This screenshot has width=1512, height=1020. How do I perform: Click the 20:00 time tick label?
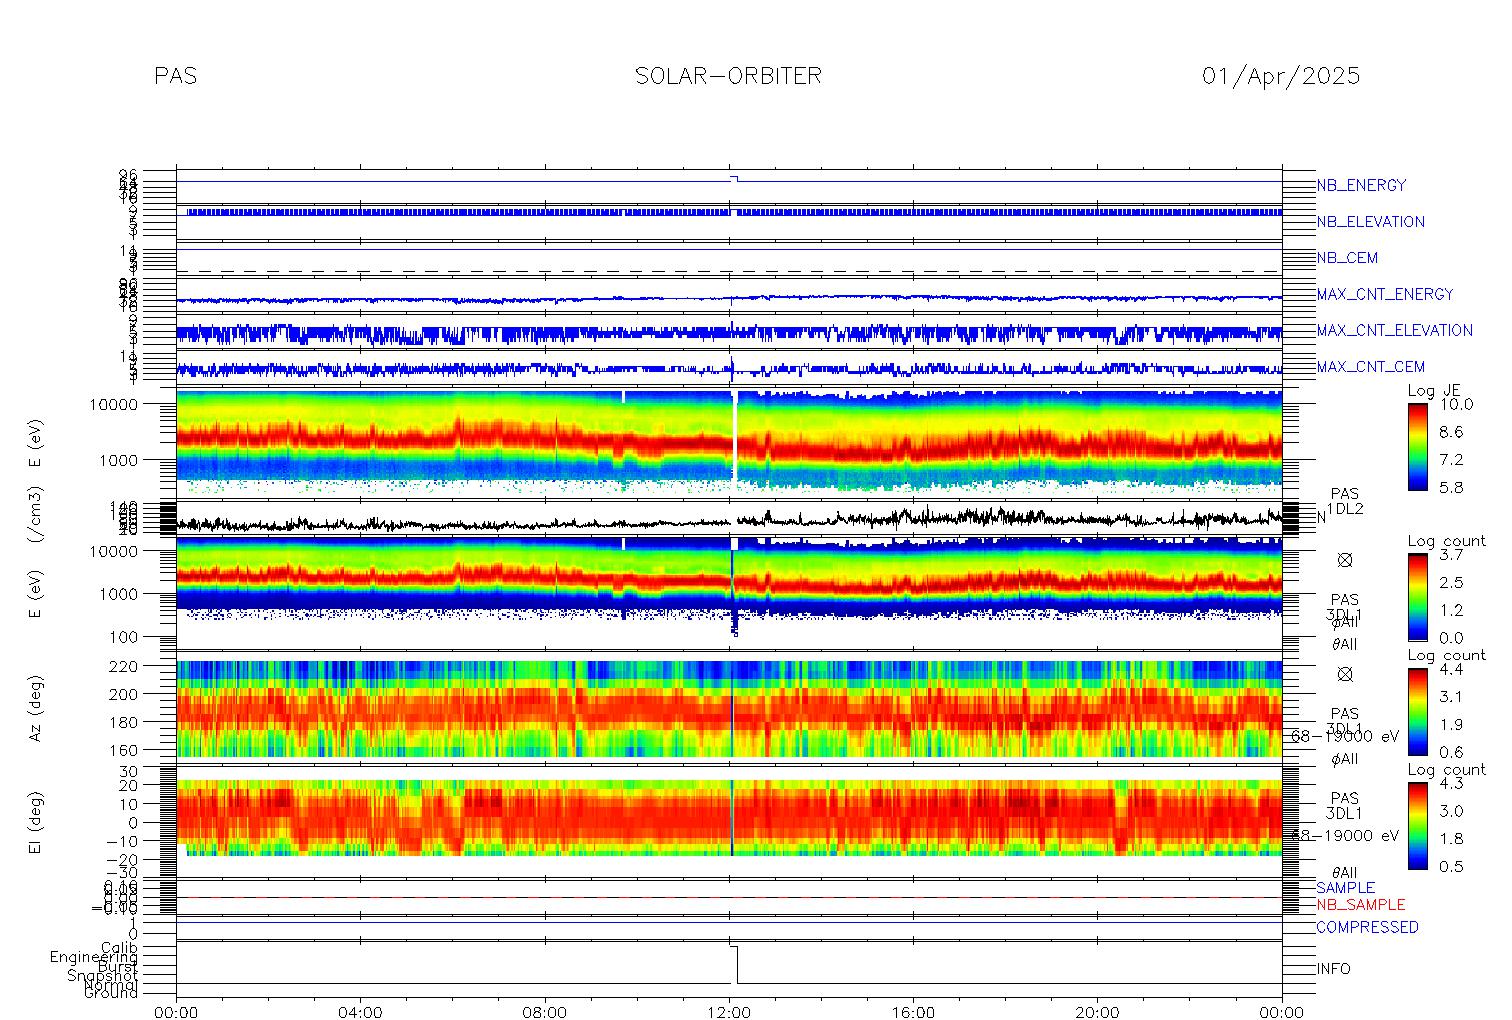1097,1012
